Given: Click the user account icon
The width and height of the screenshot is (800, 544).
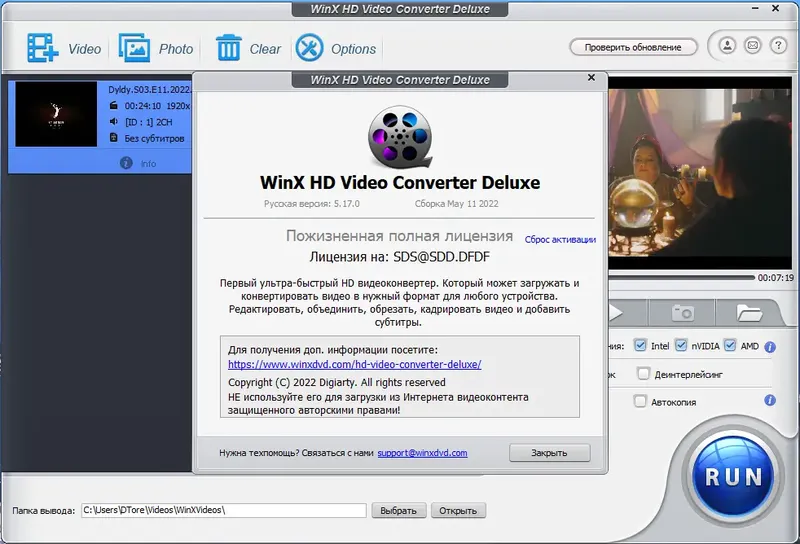Looking at the screenshot, I should 727,46.
